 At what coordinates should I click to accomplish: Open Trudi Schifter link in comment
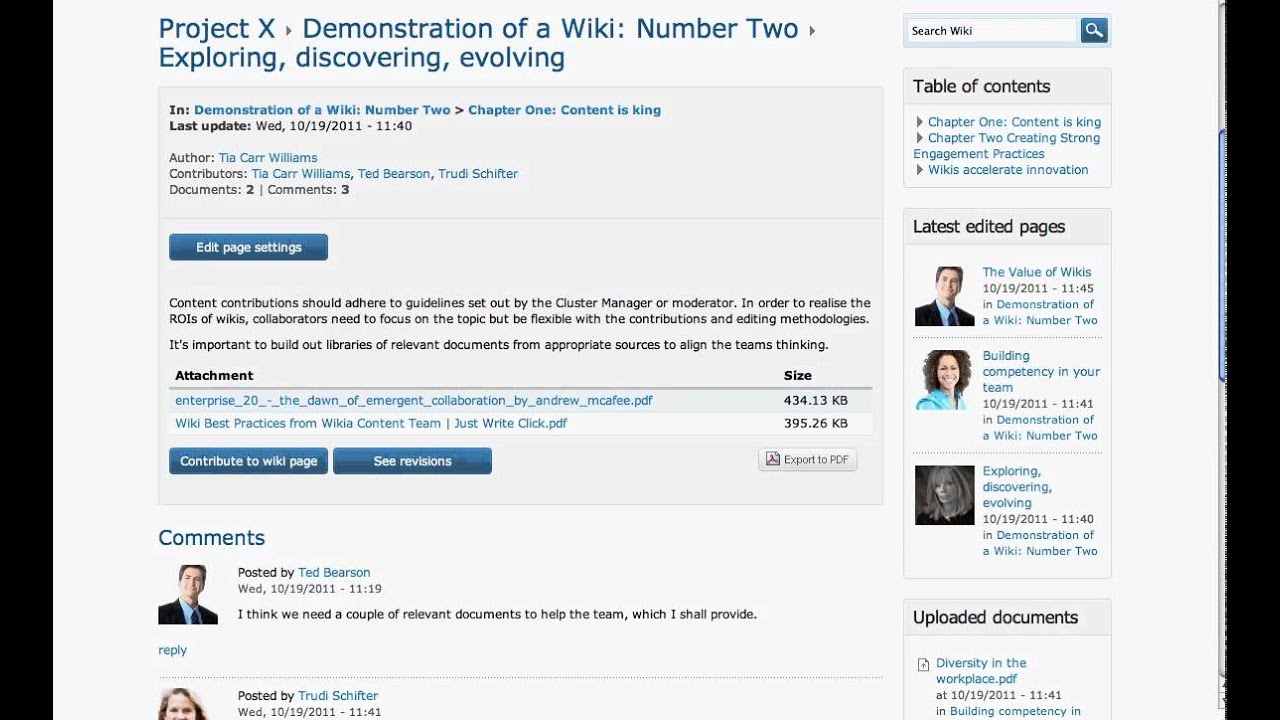338,696
